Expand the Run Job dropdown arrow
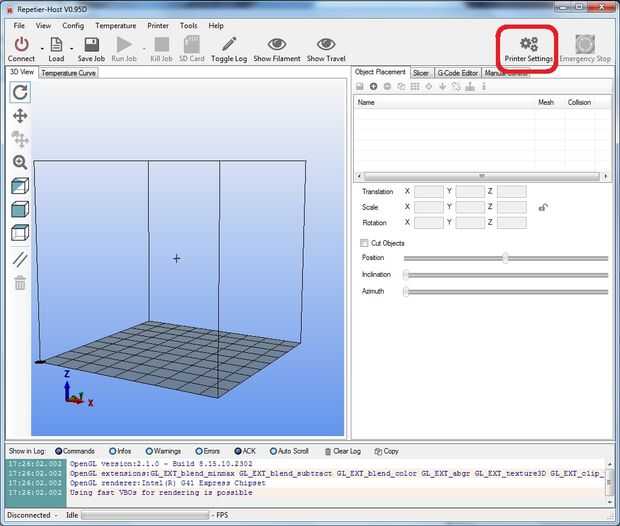The height and width of the screenshot is (526, 620). 144,49
